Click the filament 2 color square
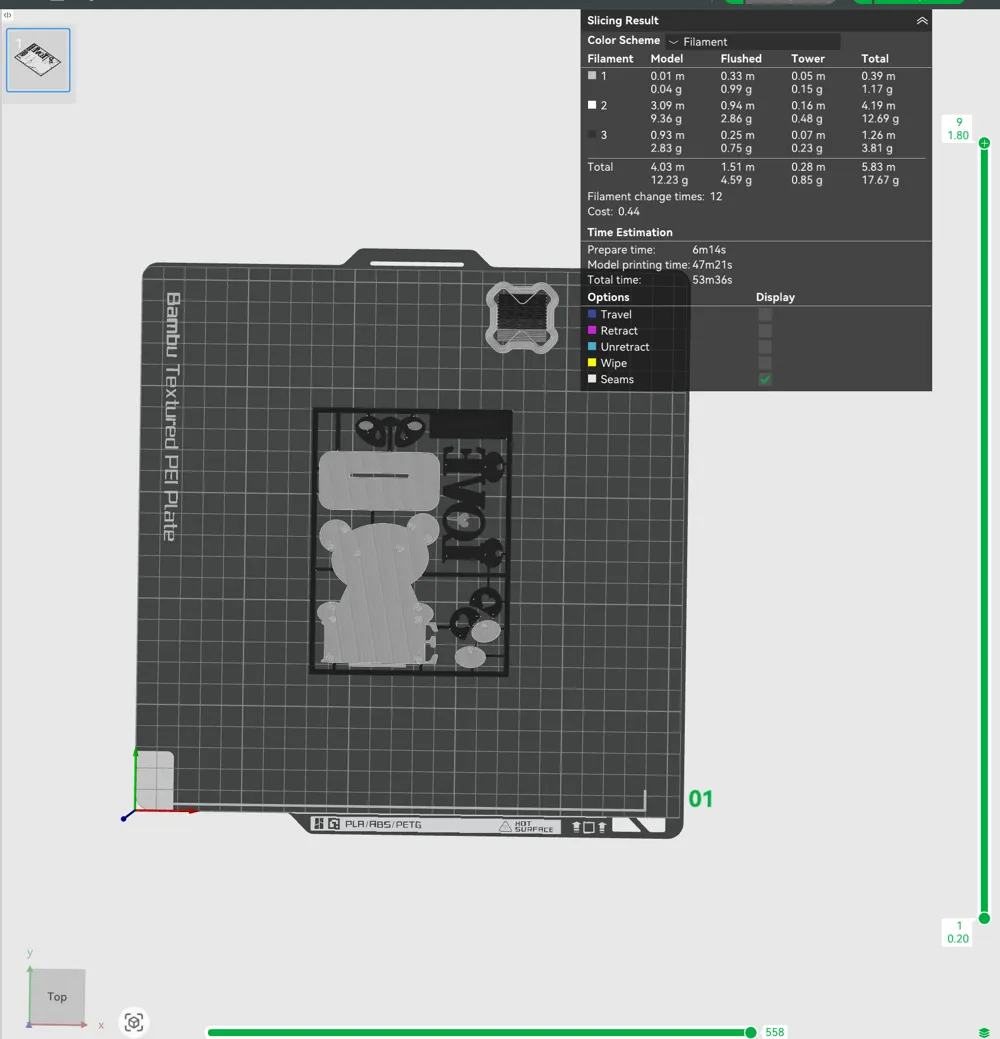The image size is (1000, 1039). [x=592, y=105]
